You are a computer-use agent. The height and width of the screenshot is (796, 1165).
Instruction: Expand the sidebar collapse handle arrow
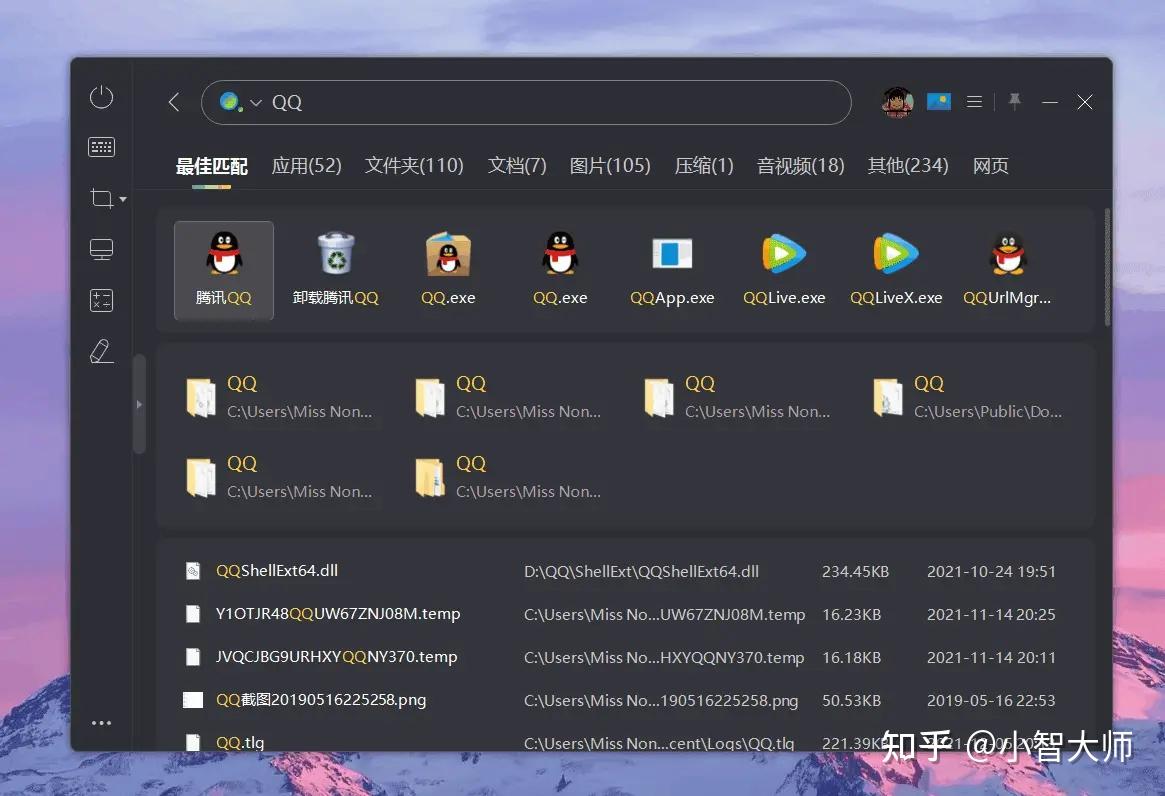pos(139,404)
